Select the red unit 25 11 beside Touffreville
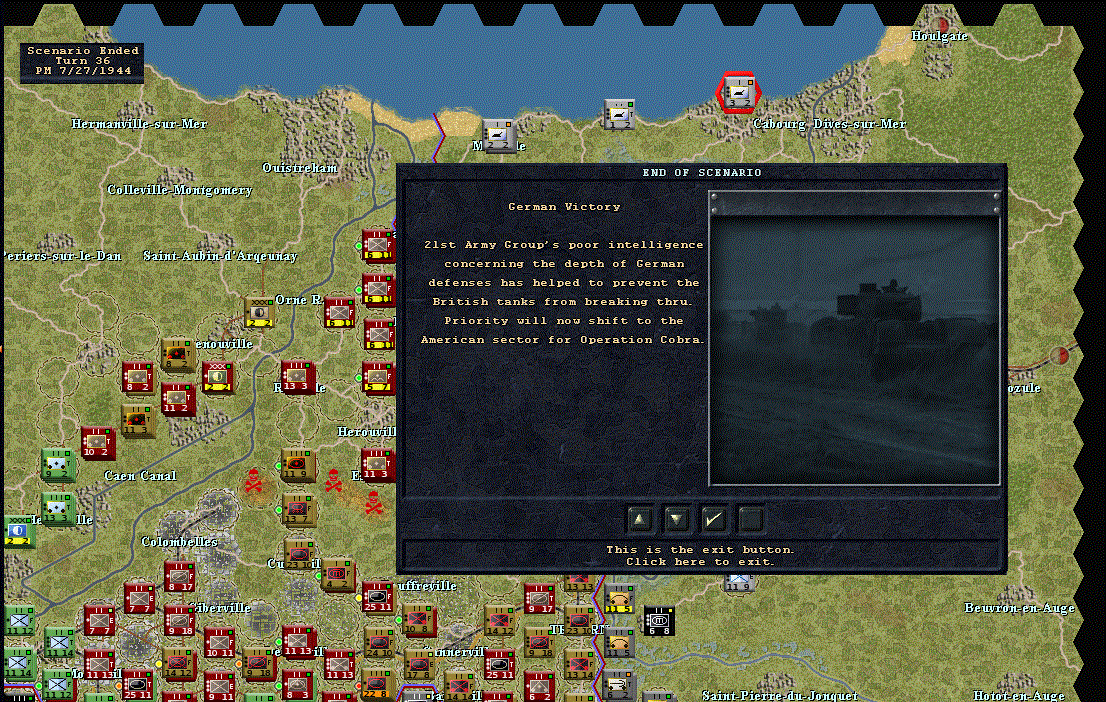1106x702 pixels. (x=378, y=597)
